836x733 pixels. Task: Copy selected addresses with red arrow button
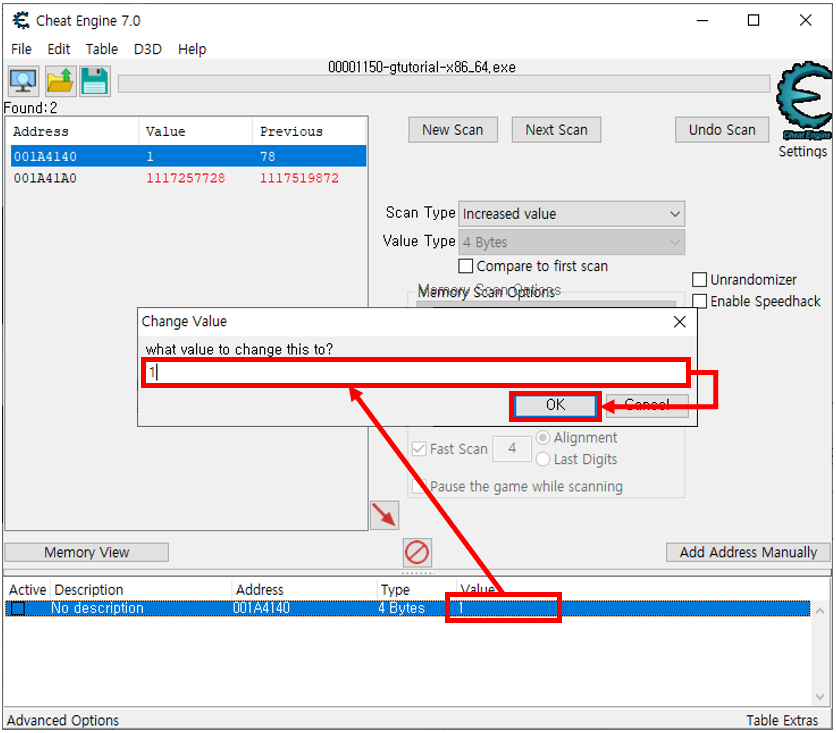tap(384, 515)
